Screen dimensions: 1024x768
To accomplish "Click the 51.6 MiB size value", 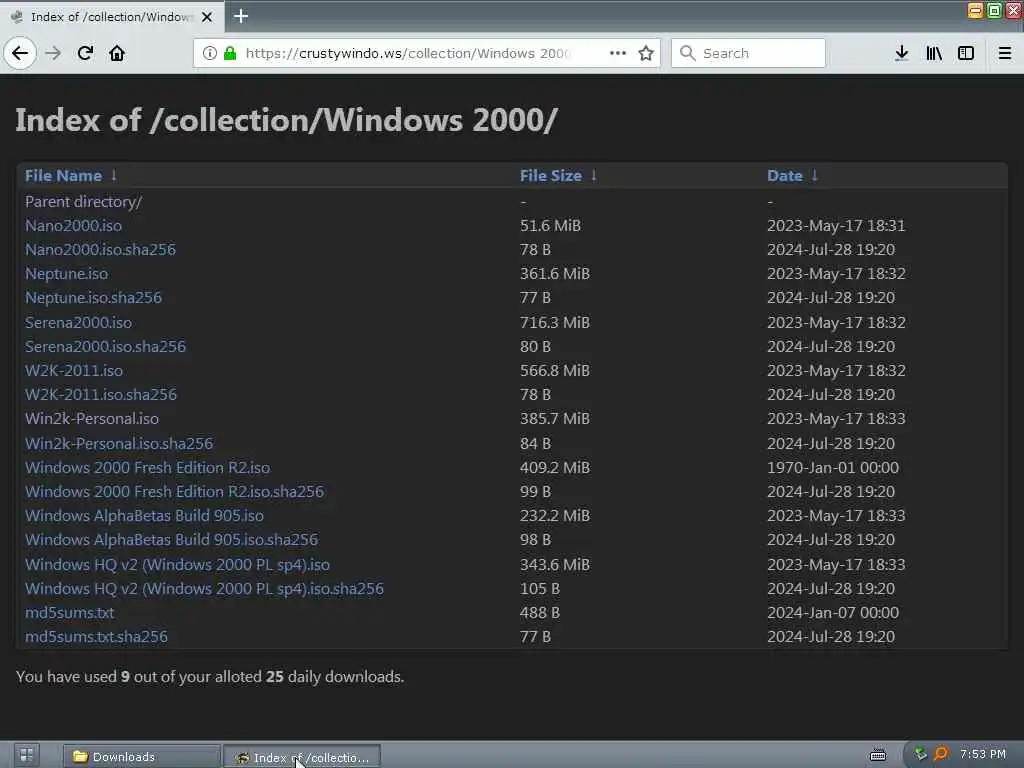I will [x=550, y=225].
